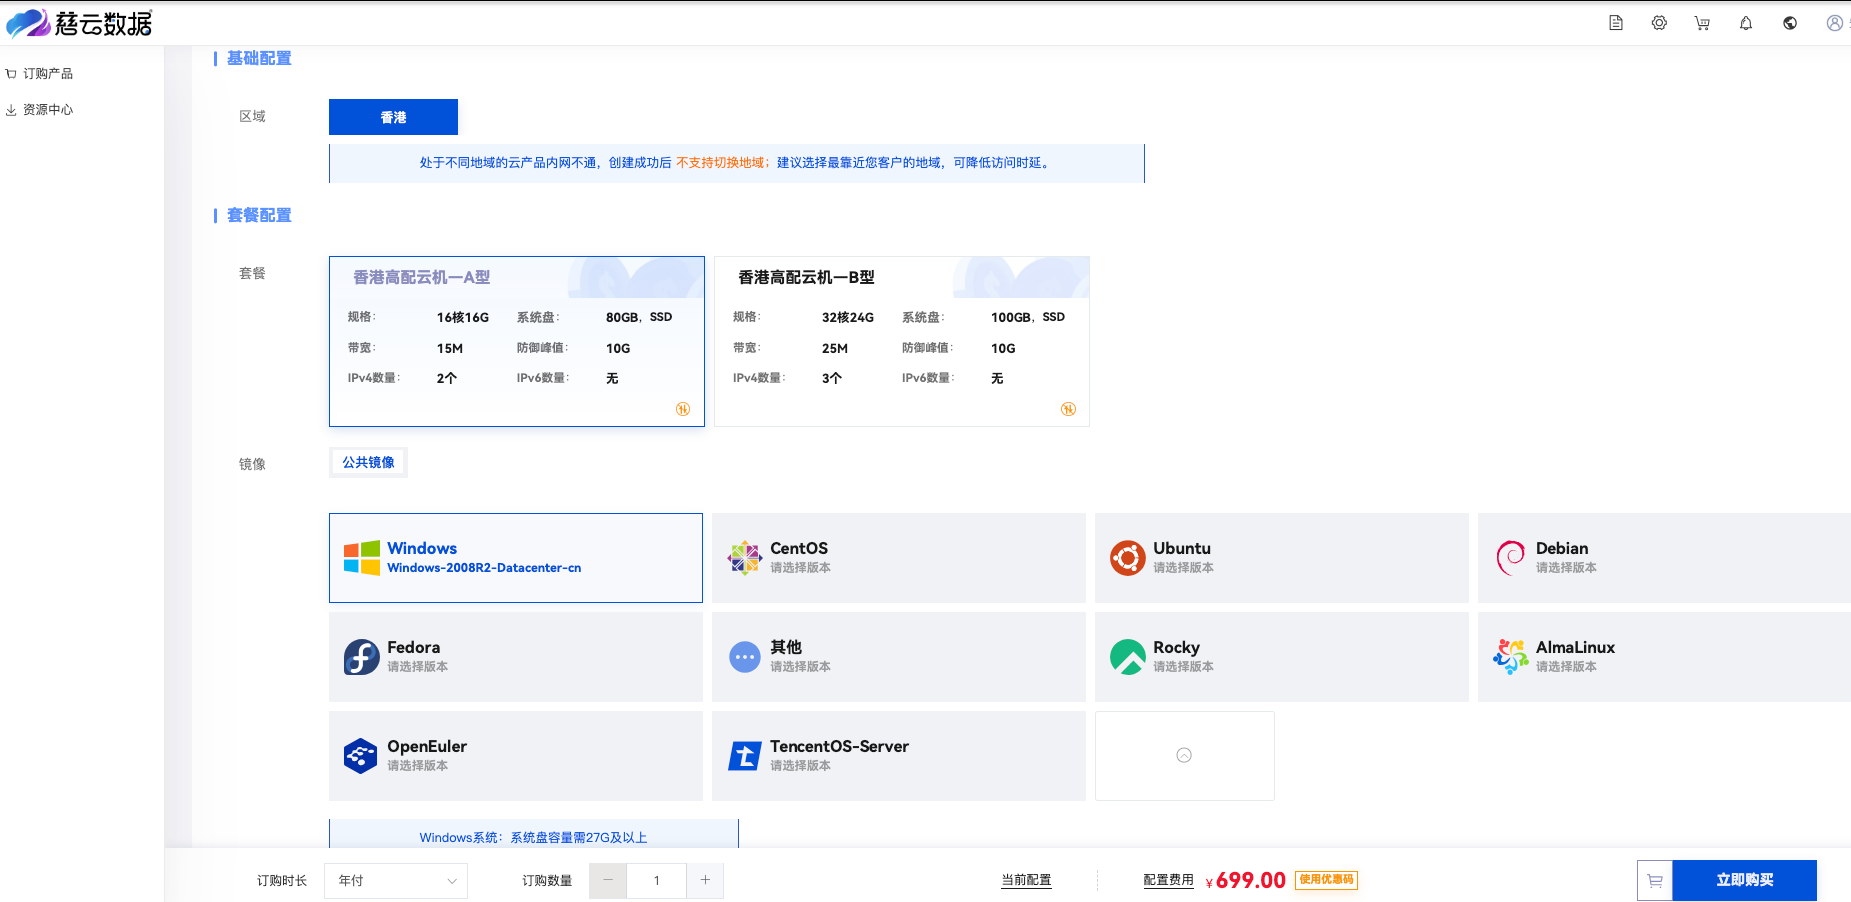Choose the 香港高配云机—A型 package
Screen dimensions: 1851x902
[517, 342]
